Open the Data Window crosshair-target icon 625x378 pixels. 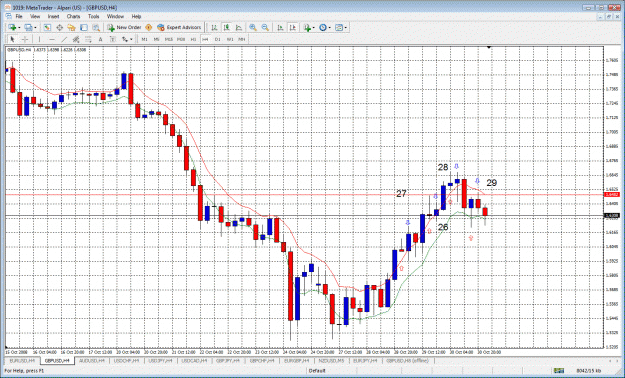(x=59, y=28)
